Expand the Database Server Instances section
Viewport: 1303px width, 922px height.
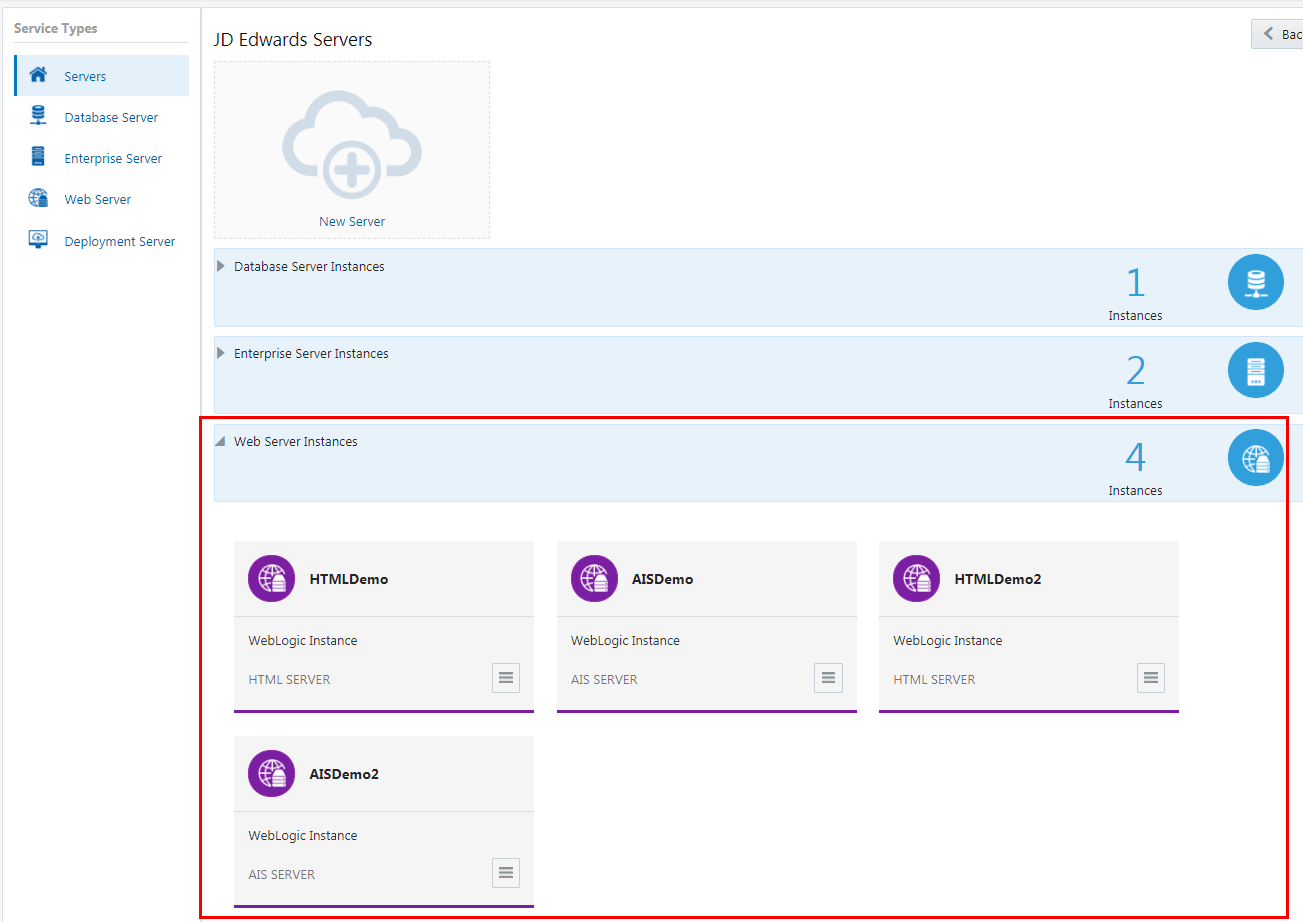[219, 266]
